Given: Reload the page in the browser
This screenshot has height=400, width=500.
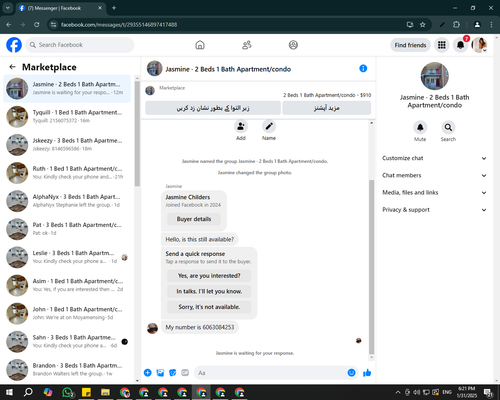Looking at the screenshot, I should 37,24.
